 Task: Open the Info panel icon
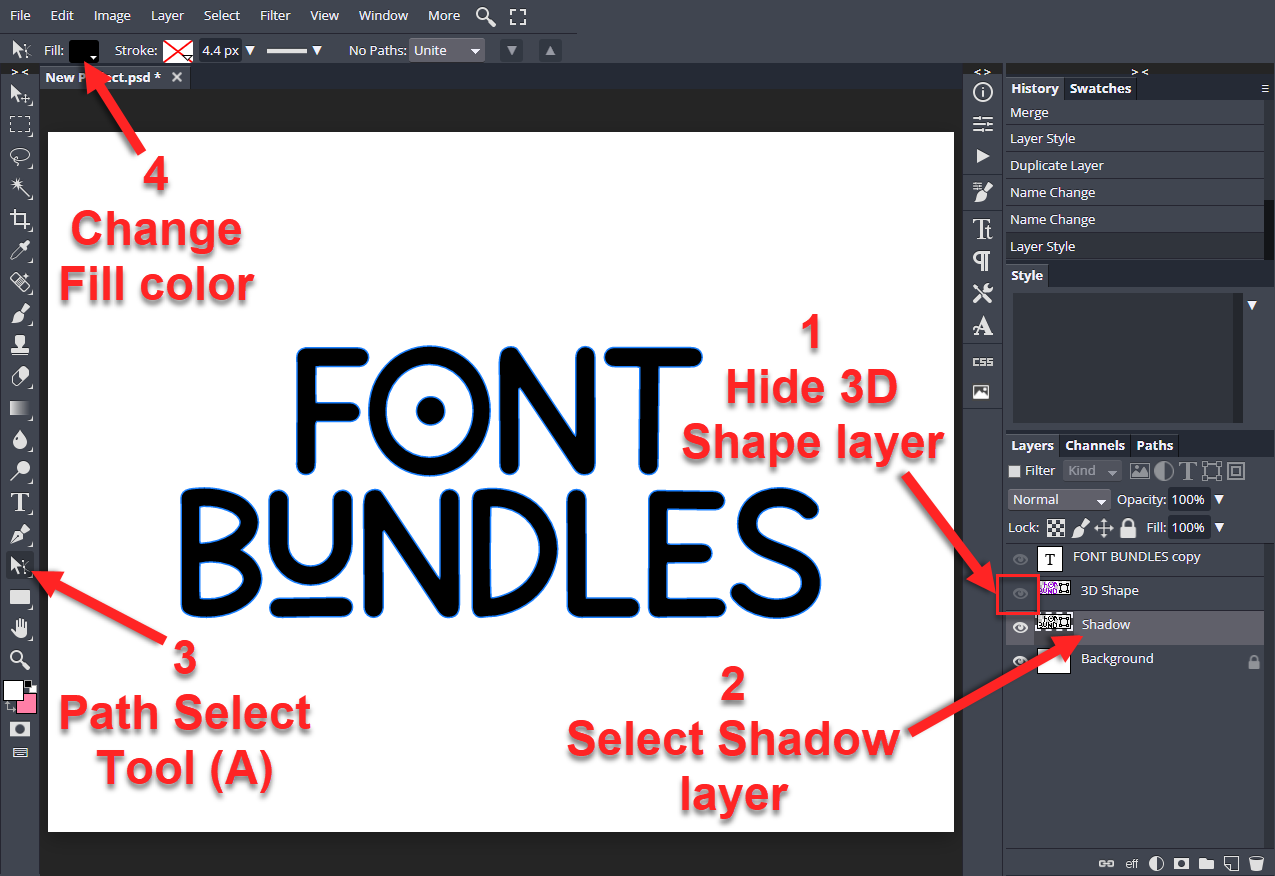[x=983, y=93]
